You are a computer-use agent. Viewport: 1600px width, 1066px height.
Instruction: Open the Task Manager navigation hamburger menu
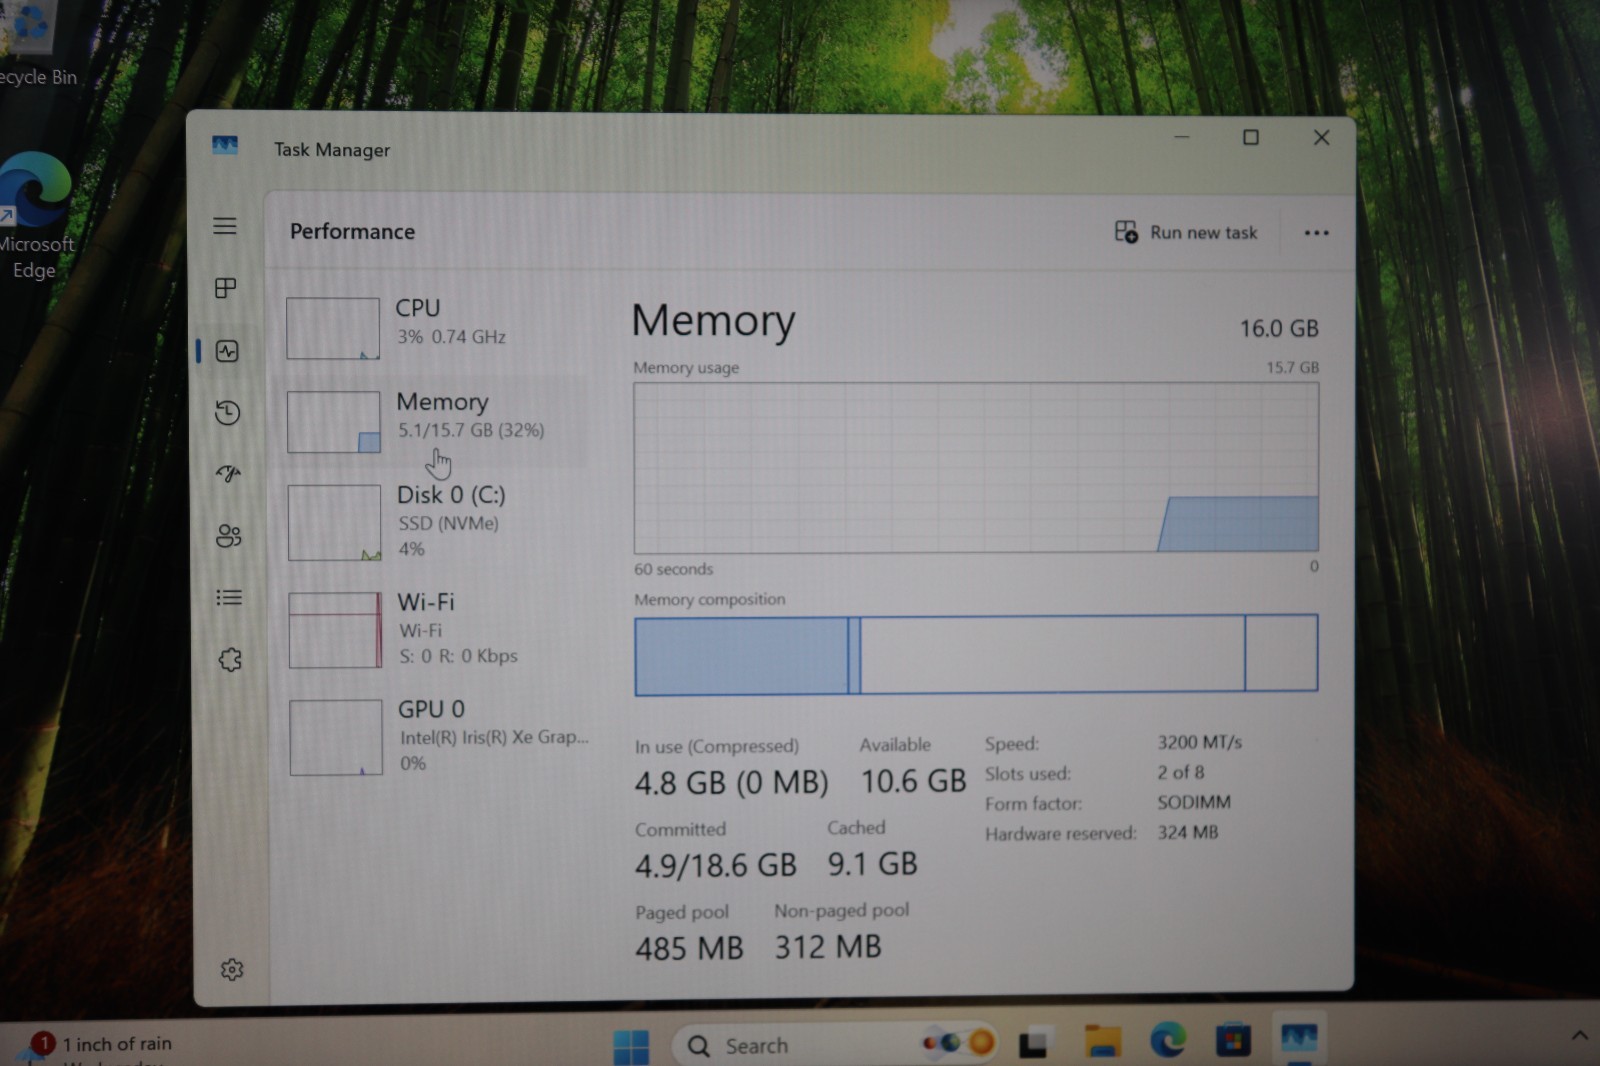225,226
